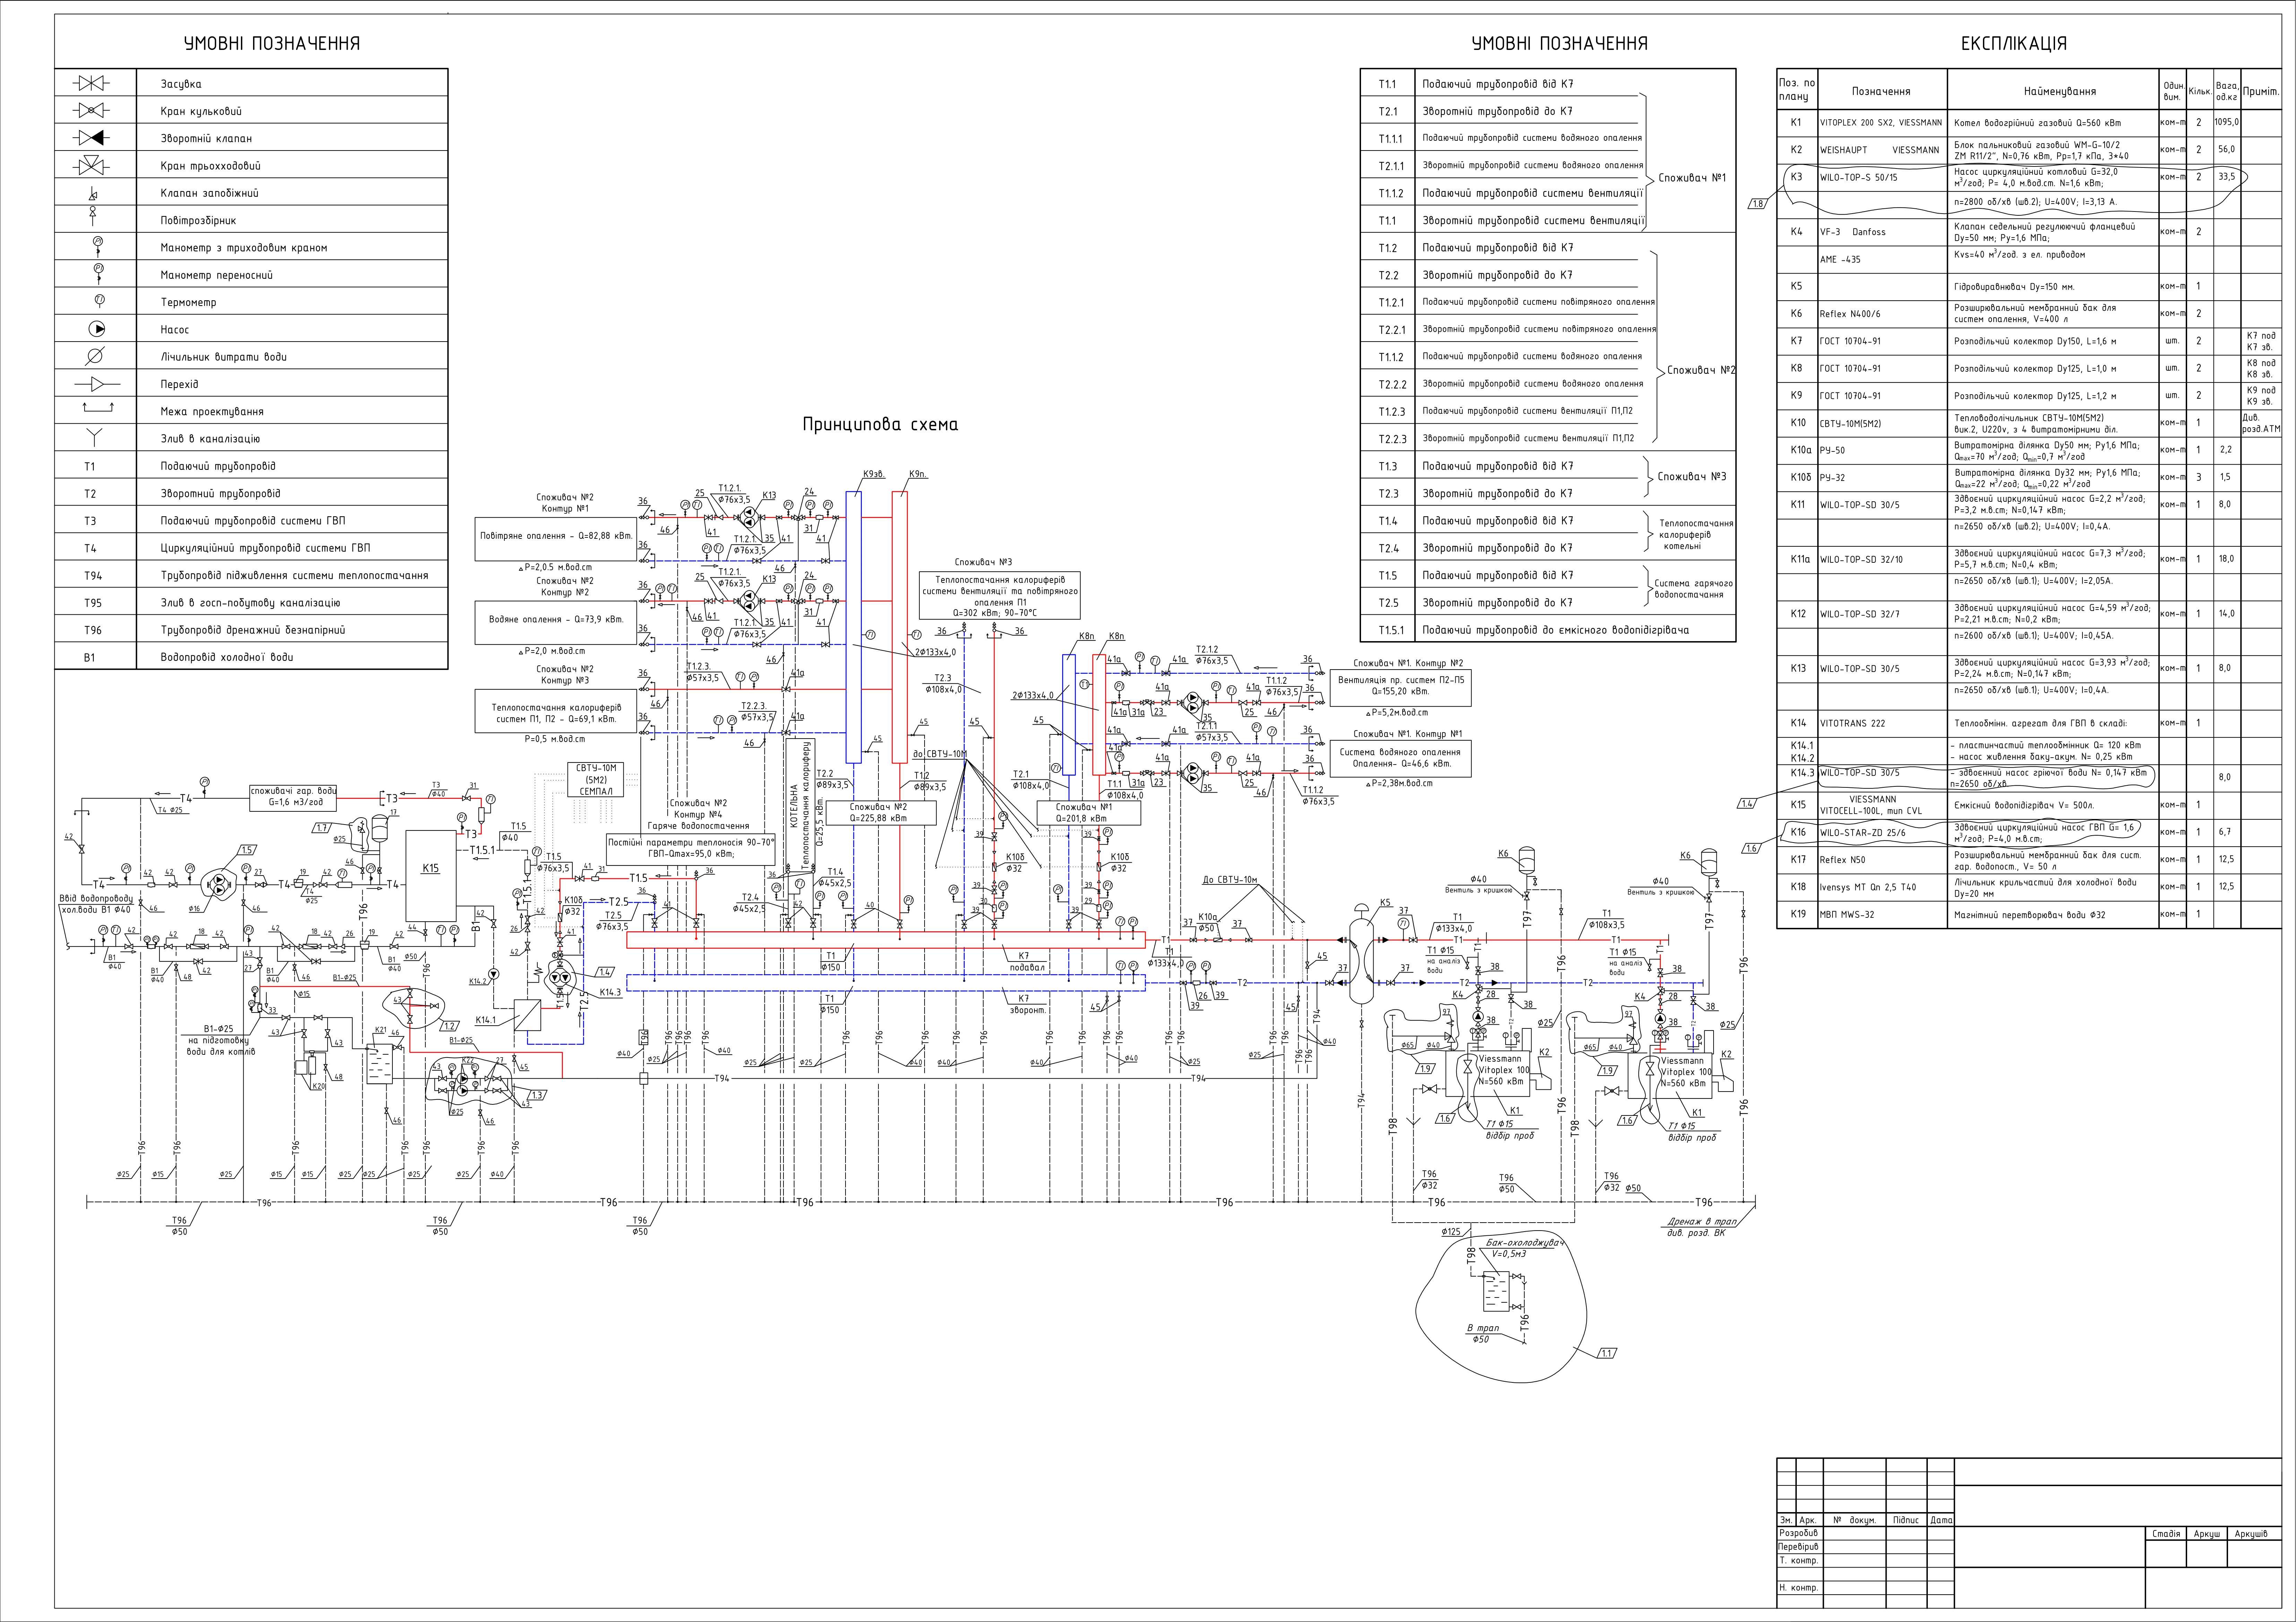Screen dimensions: 2296x1622
Task: Click Подаючий трубопровід до ємкісного водопідігрівача row
Action: 1548,630
